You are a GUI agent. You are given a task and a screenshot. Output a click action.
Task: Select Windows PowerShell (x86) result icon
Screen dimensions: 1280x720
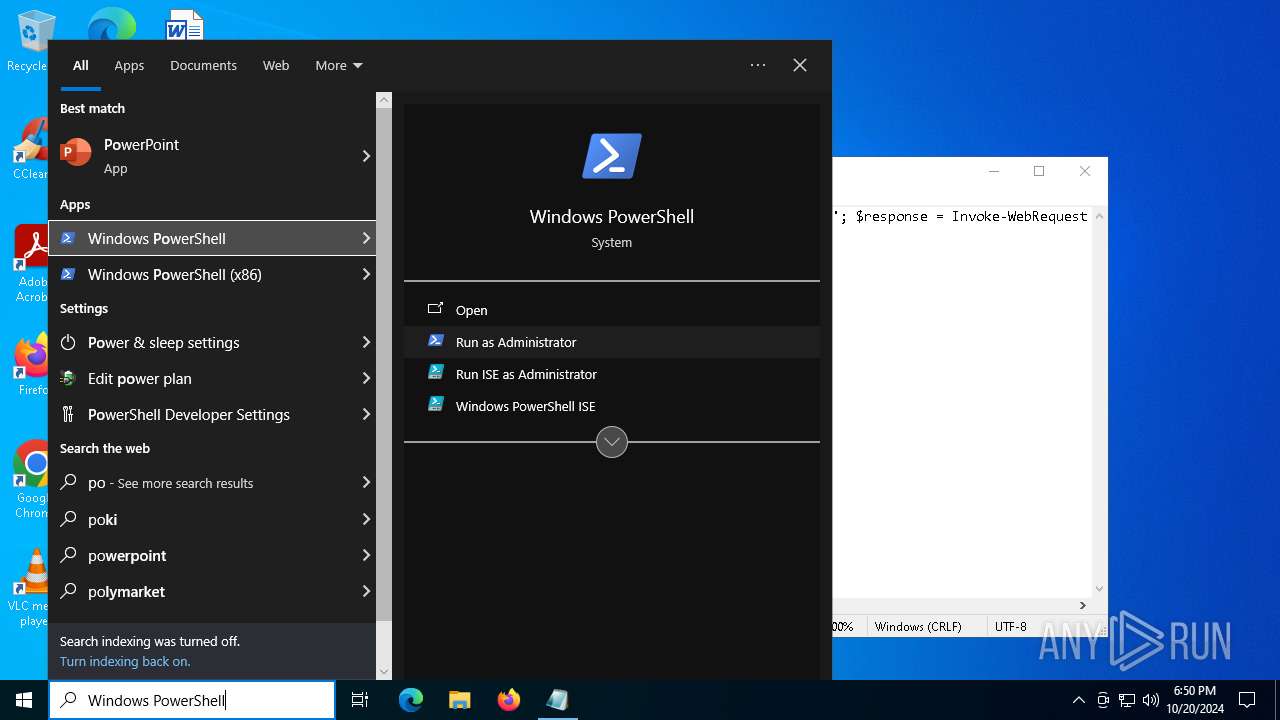pos(68,274)
